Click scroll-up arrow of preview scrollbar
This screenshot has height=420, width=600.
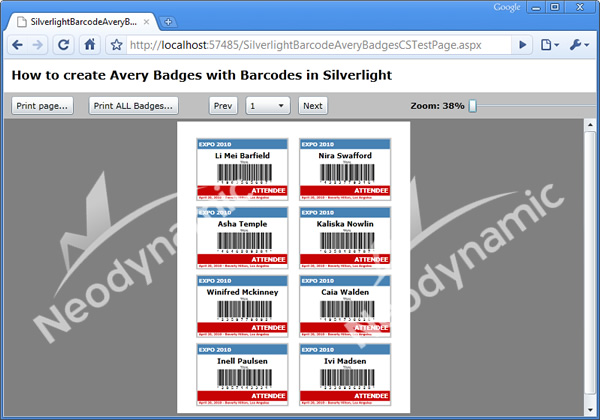click(x=590, y=125)
